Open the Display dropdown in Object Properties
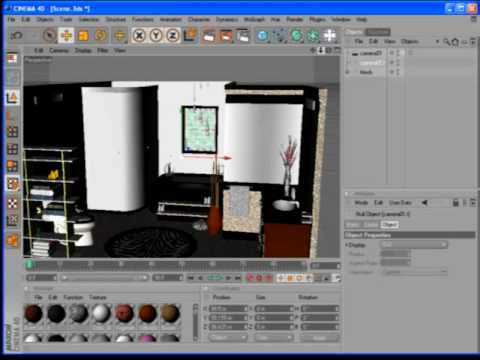This screenshot has width=480, height=360. (414, 245)
